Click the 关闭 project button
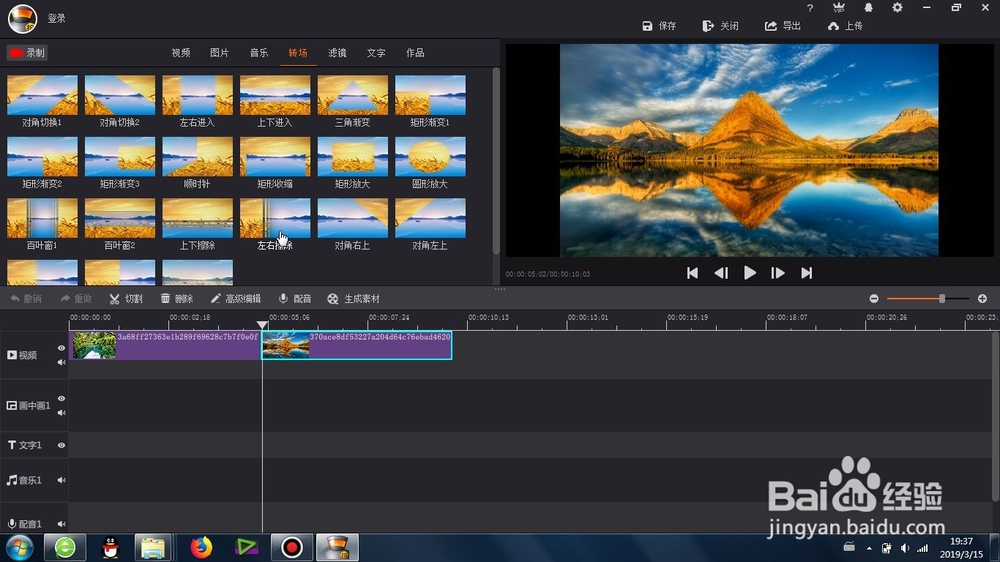Screen dimensions: 1000x562 click(721, 26)
